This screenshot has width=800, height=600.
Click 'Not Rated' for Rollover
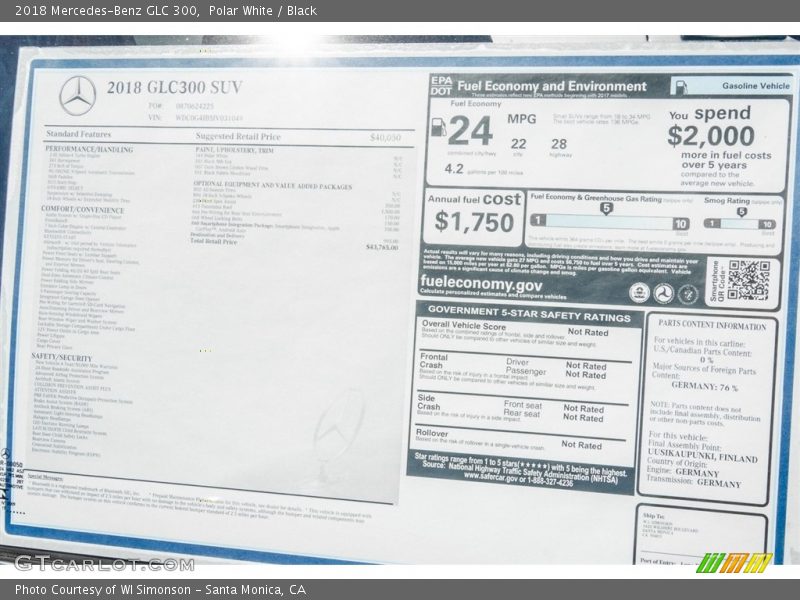[x=582, y=445]
